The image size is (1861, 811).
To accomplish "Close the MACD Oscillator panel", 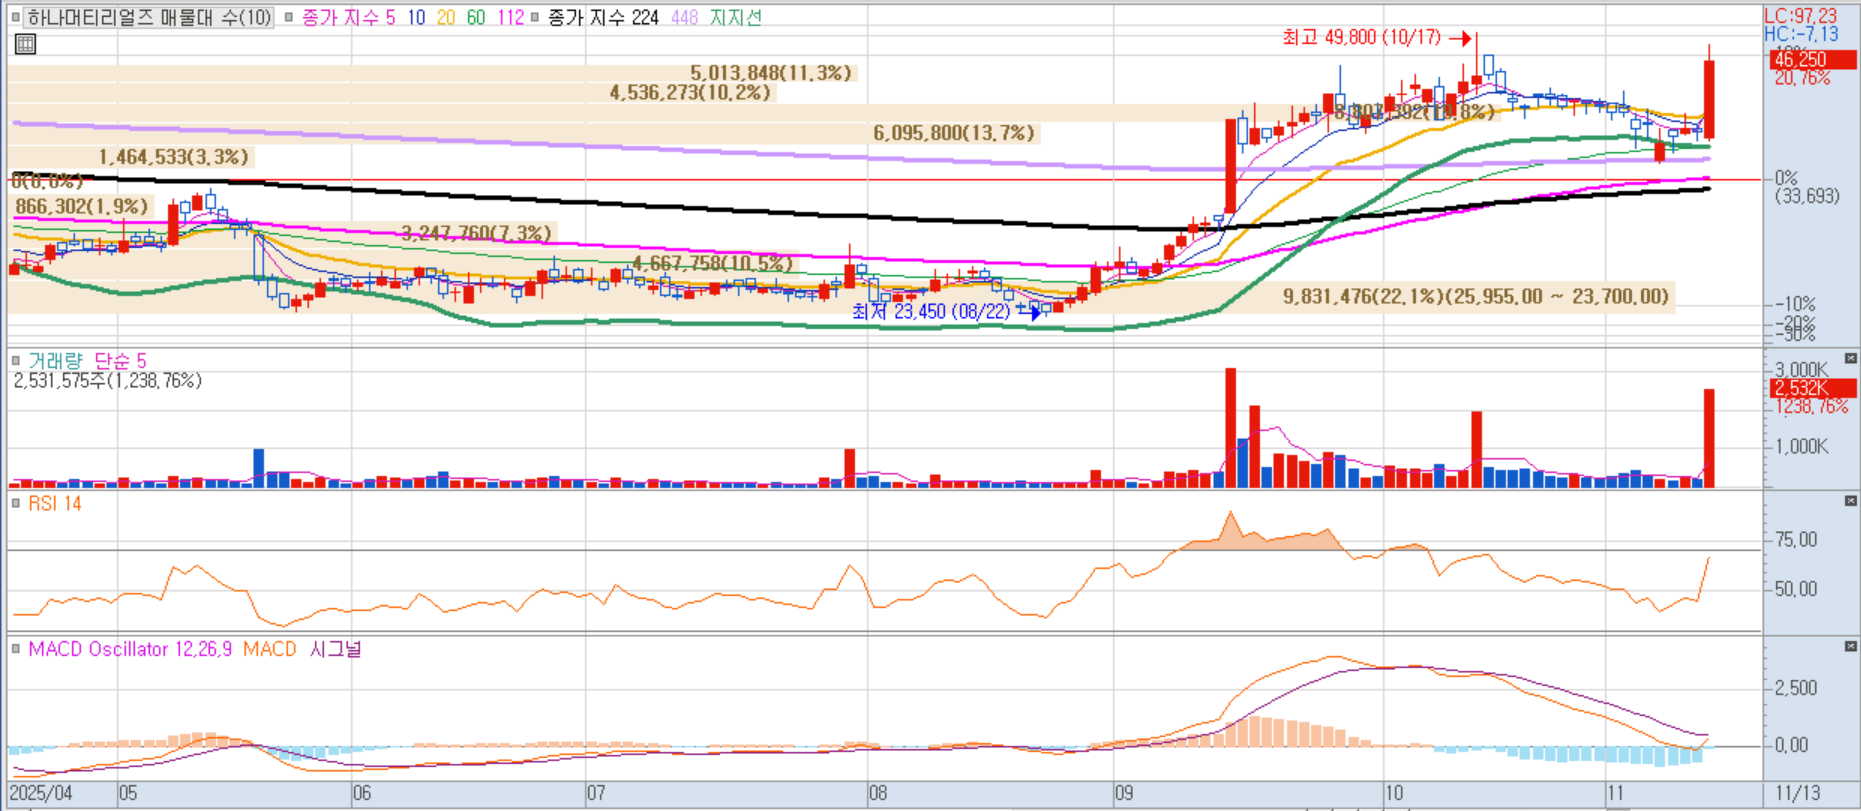I will (x=1851, y=647).
